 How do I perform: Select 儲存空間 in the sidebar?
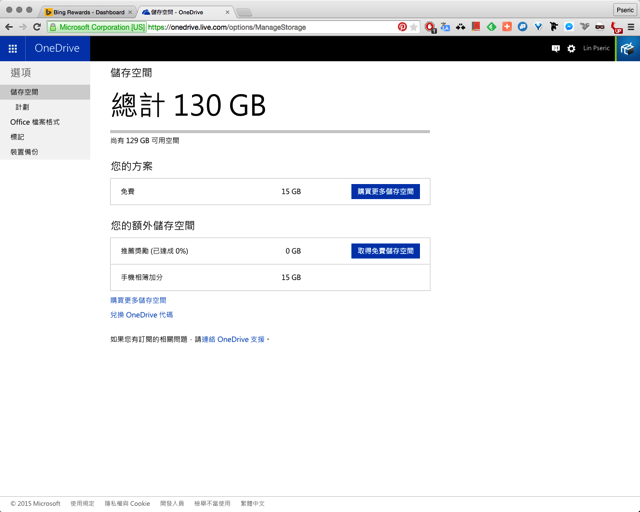[x=45, y=92]
